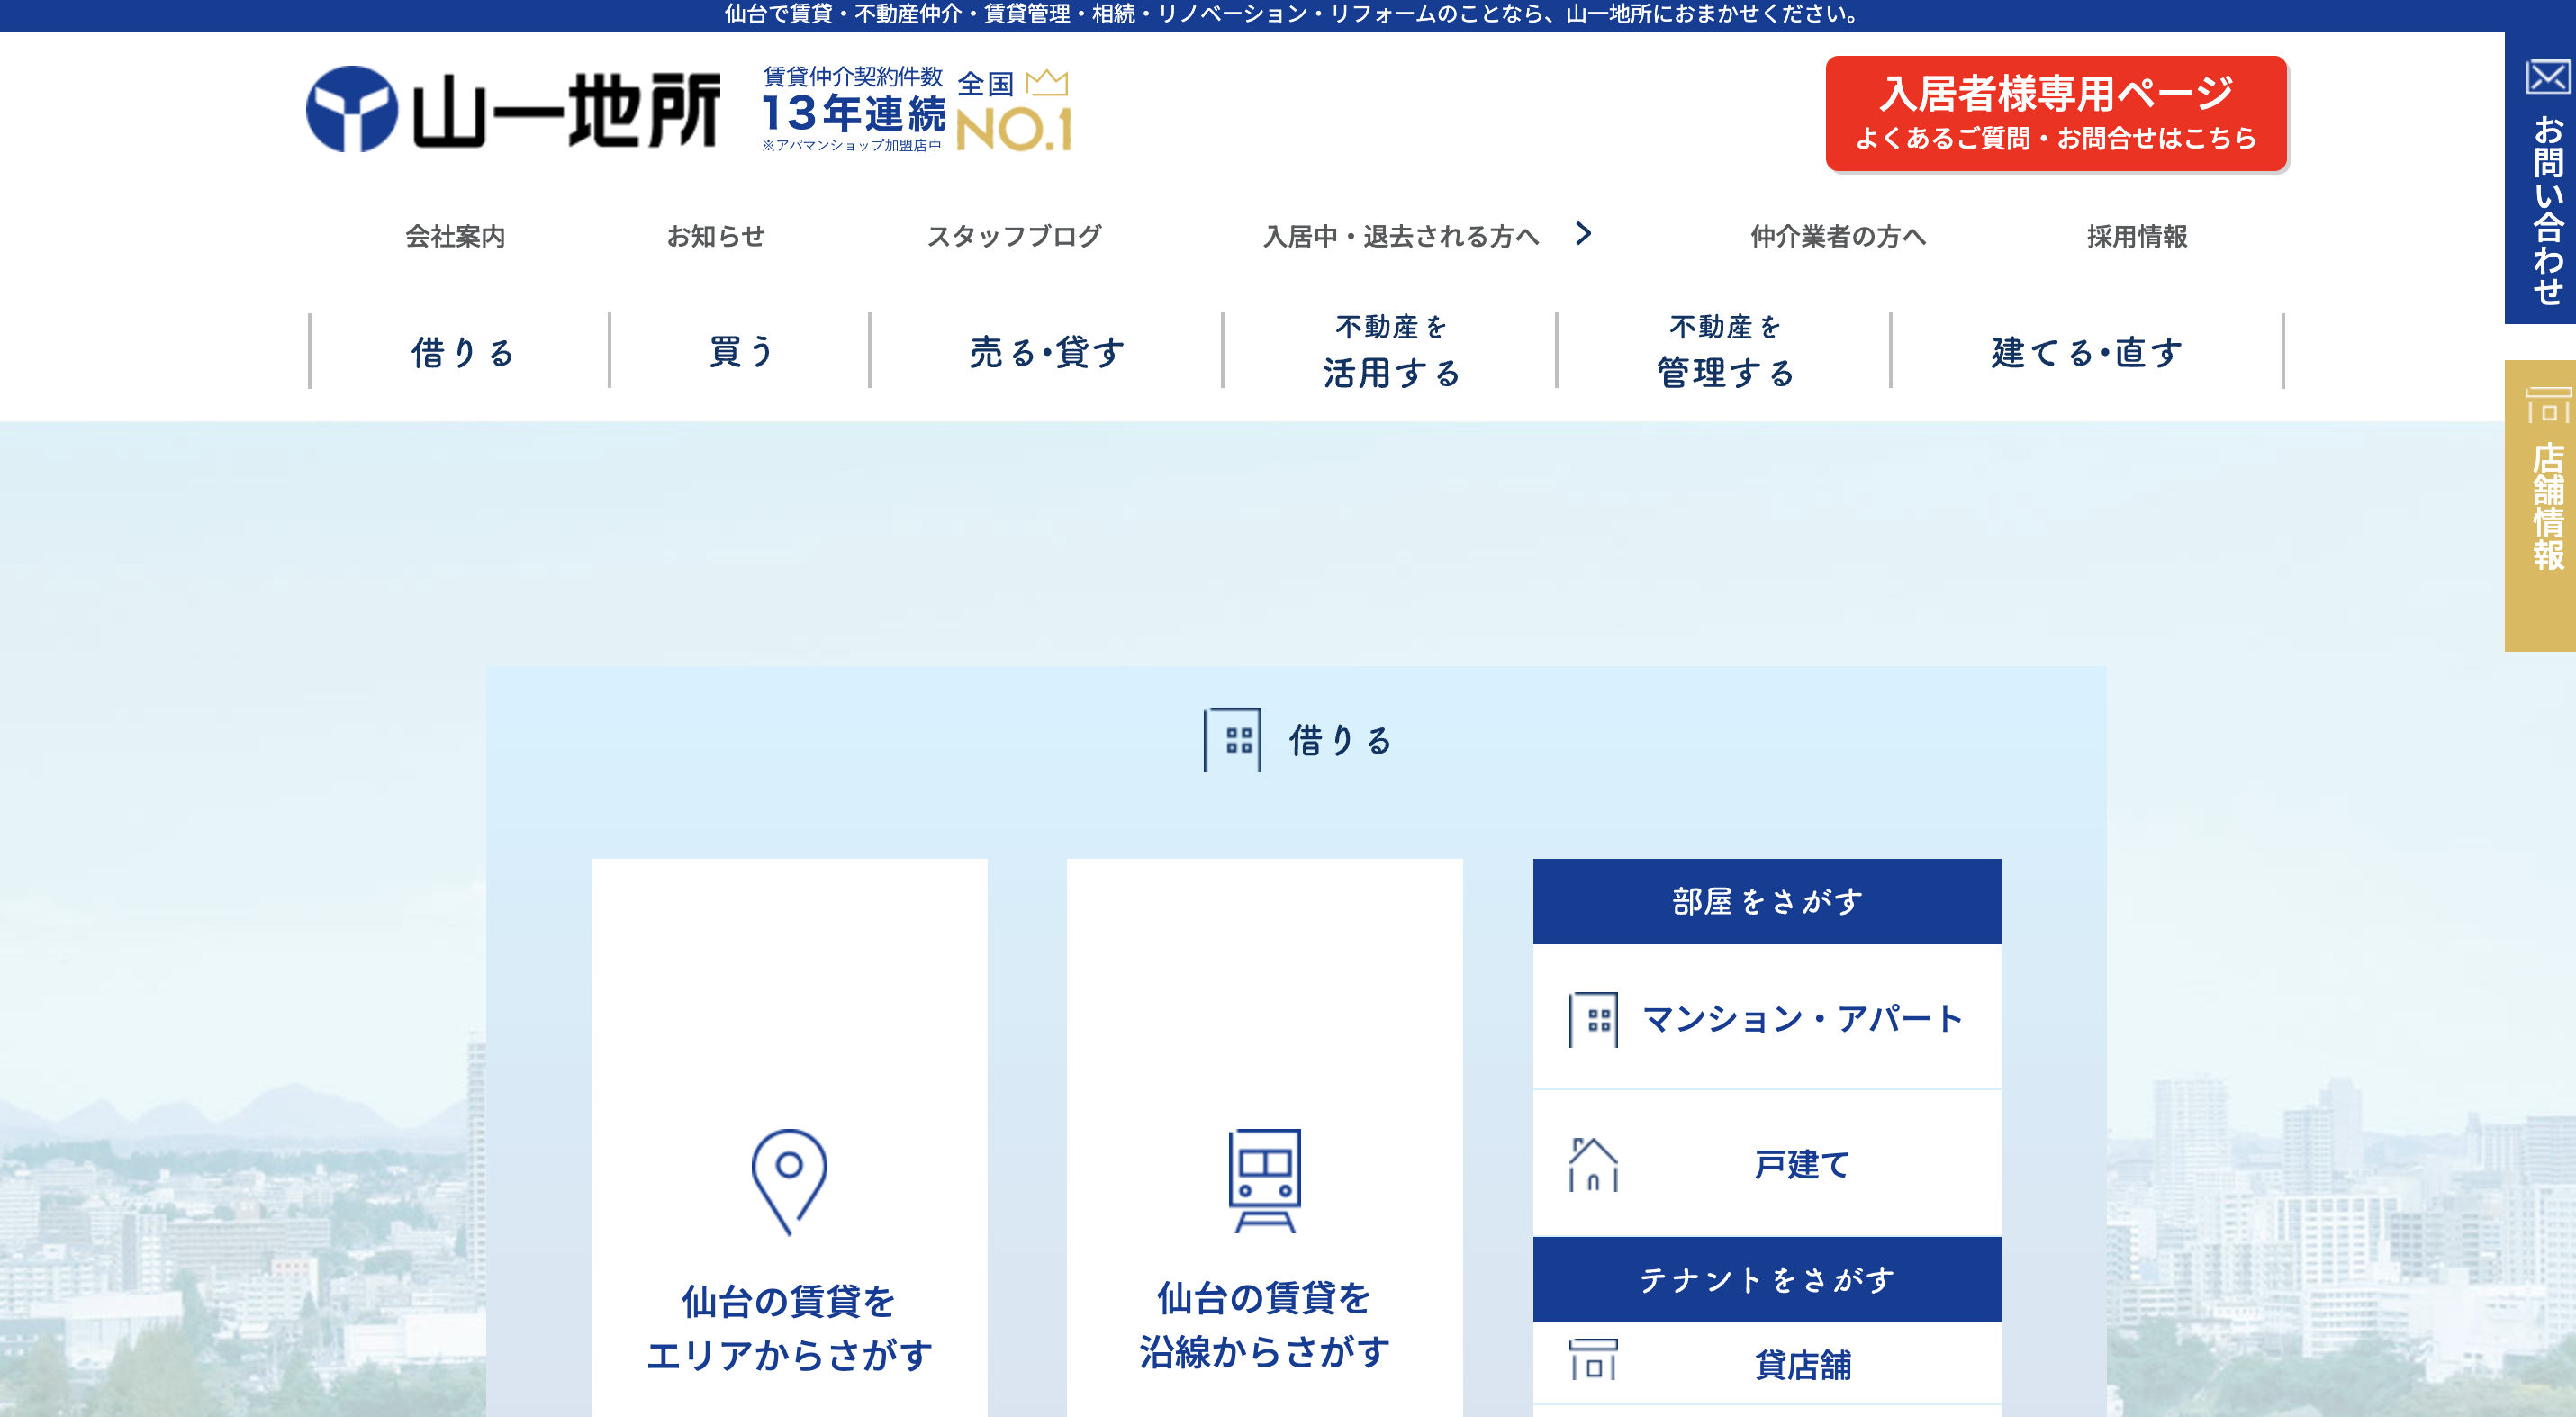This screenshot has height=1417, width=2576.
Task: Click the house icon beside 戸建て
Action: [1593, 1164]
